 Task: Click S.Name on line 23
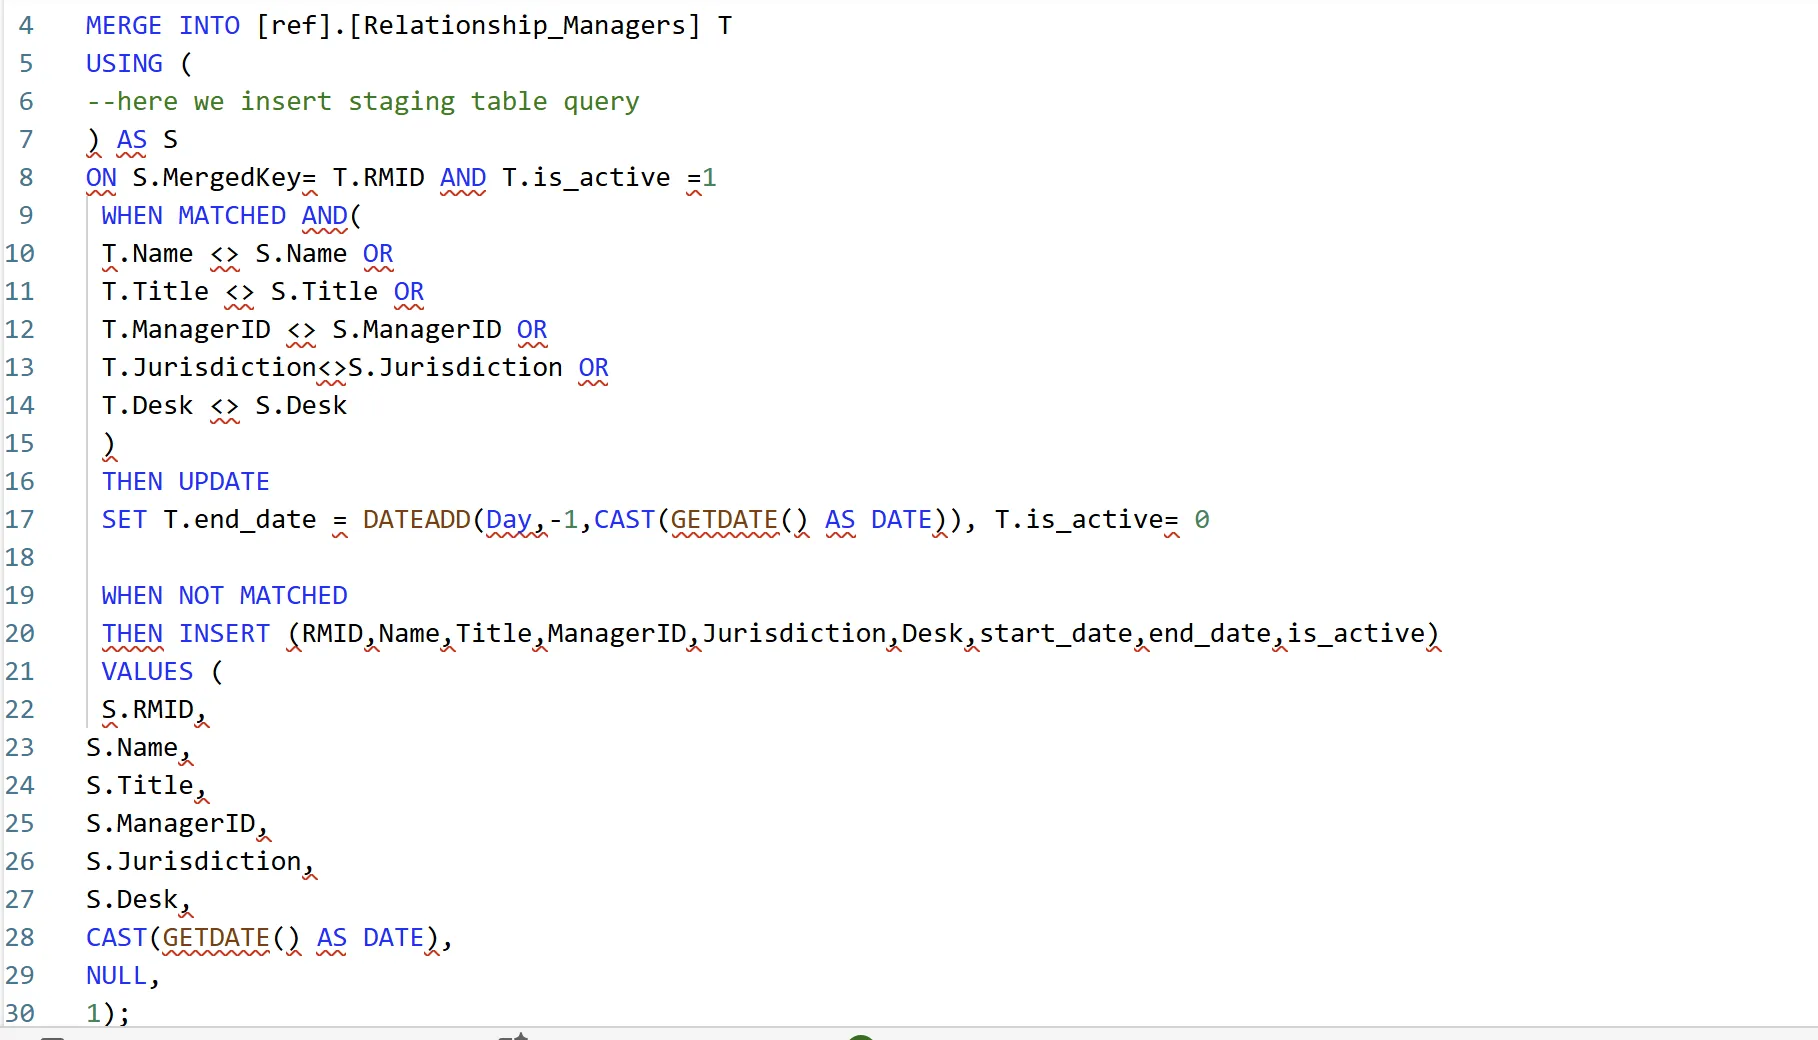click(132, 747)
